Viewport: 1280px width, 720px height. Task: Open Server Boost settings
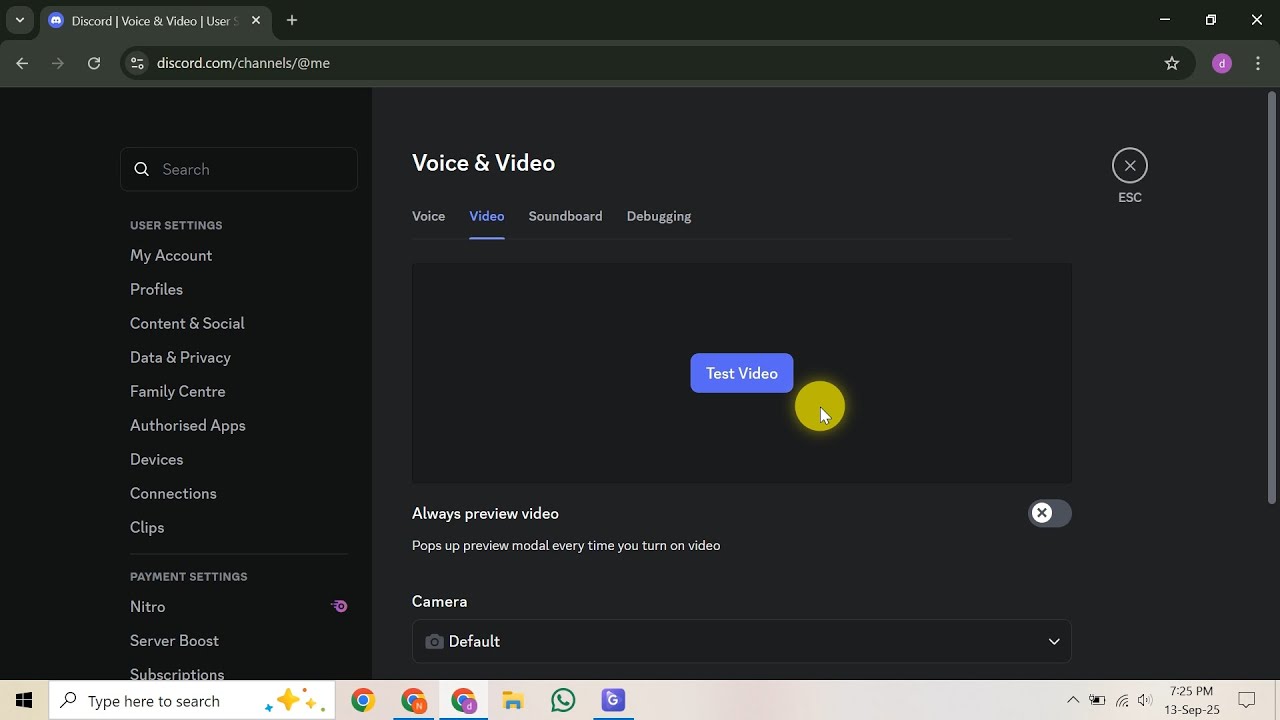[174, 641]
